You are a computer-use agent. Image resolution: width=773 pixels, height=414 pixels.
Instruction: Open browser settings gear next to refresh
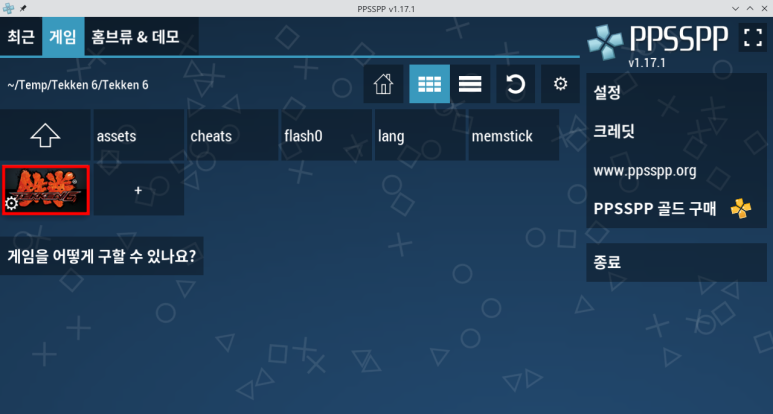pos(561,84)
